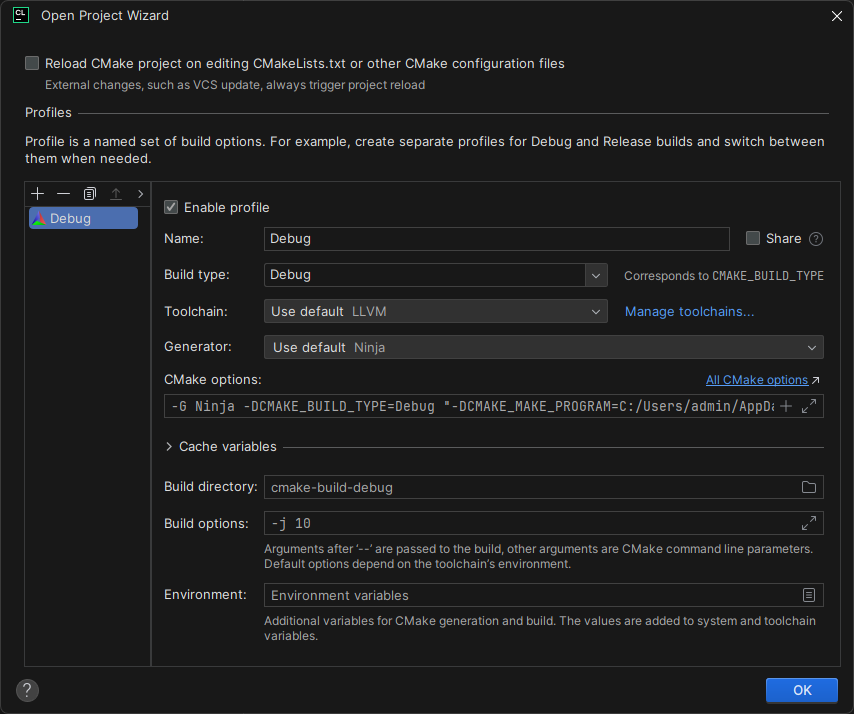The width and height of the screenshot is (854, 714).
Task: Open the Toolchain dropdown
Action: 596,311
